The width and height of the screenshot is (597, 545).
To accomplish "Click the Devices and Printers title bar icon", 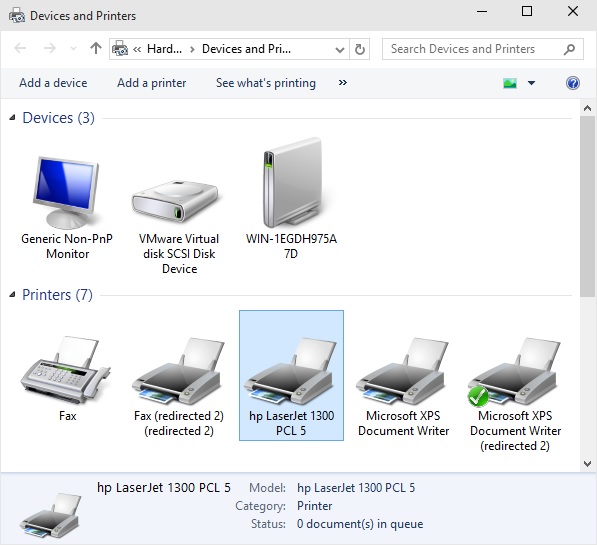I will [x=17, y=16].
